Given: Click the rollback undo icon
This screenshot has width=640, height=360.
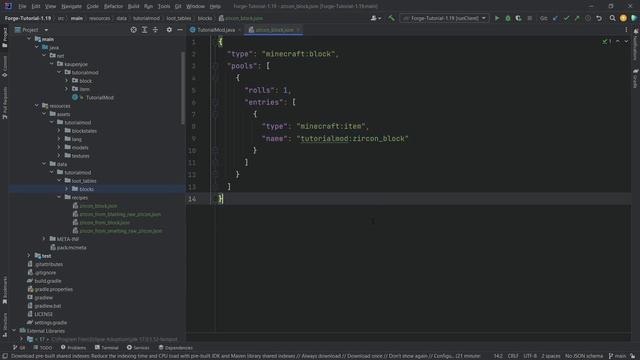Looking at the screenshot, I should click(x=599, y=18).
